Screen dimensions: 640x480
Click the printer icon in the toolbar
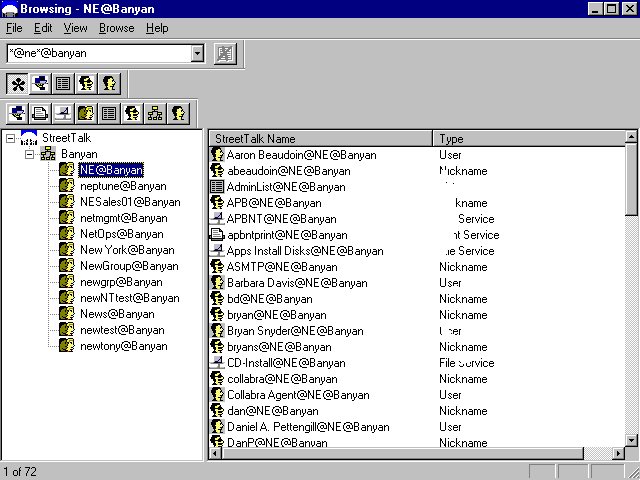coord(40,113)
